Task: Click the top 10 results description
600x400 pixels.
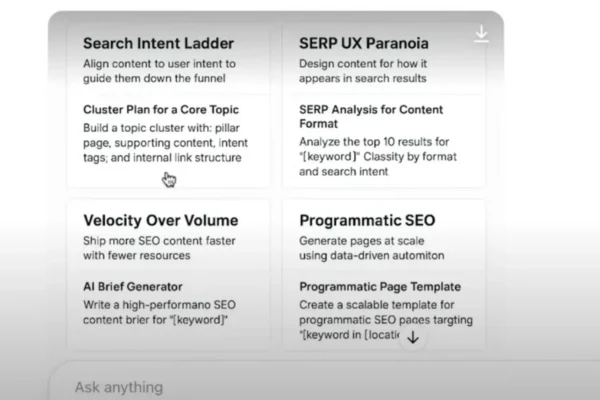Action: 378,157
